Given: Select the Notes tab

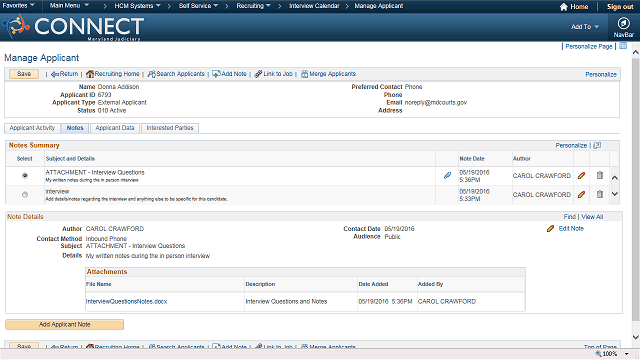Looking at the screenshot, I should point(75,128).
